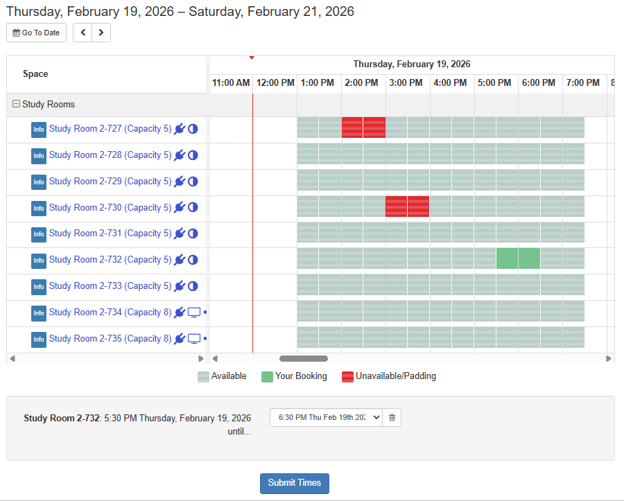
Task: Open Info for Study Room 2-734
Action: [39, 313]
